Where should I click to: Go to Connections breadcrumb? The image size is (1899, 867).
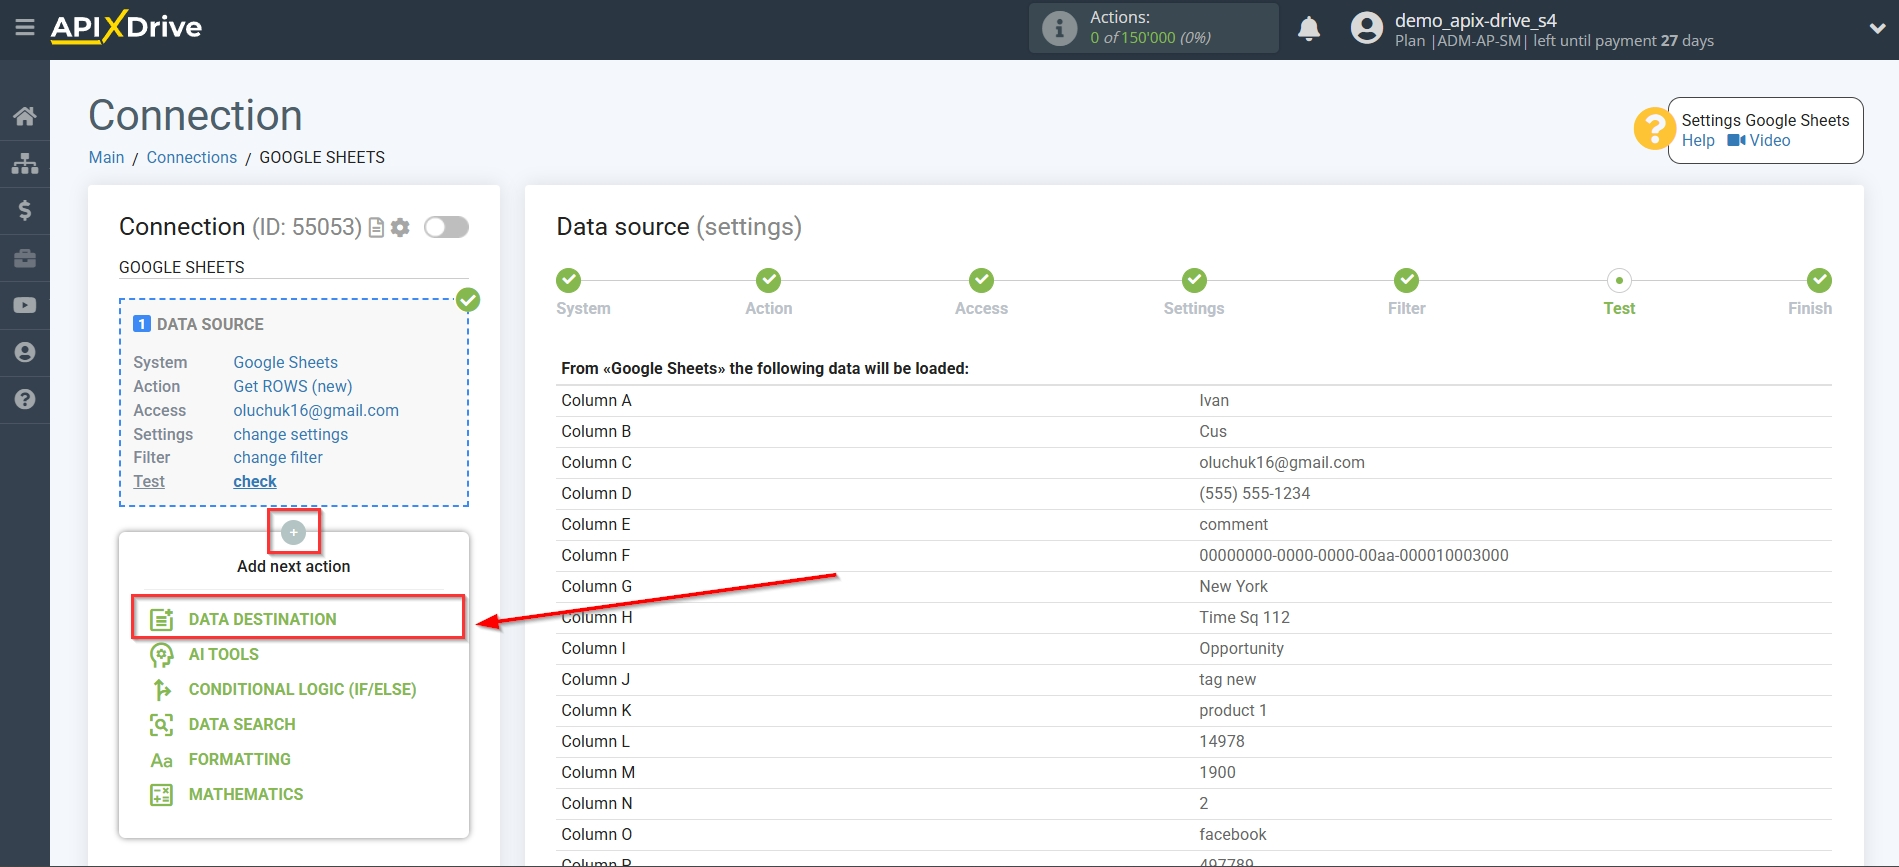192,158
